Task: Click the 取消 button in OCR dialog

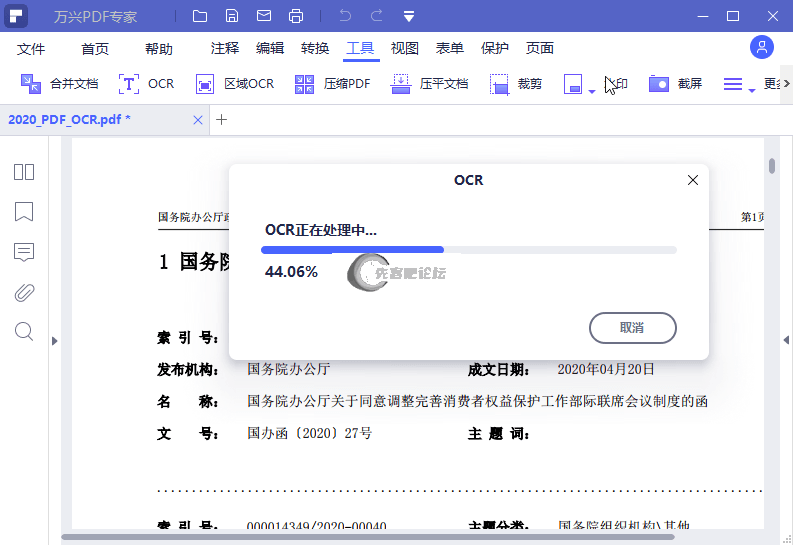Action: coord(632,328)
